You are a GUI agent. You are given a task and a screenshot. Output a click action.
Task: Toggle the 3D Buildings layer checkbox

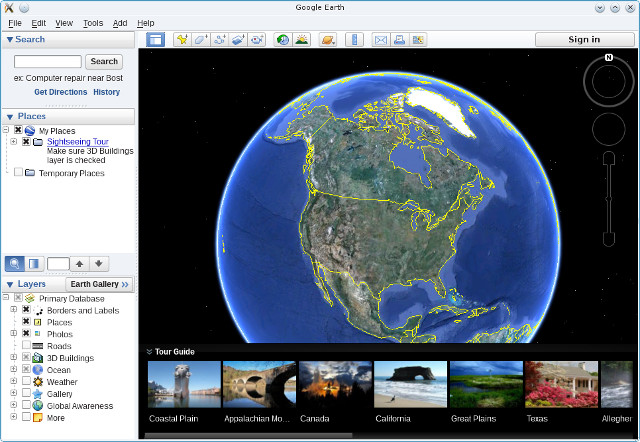click(26, 357)
